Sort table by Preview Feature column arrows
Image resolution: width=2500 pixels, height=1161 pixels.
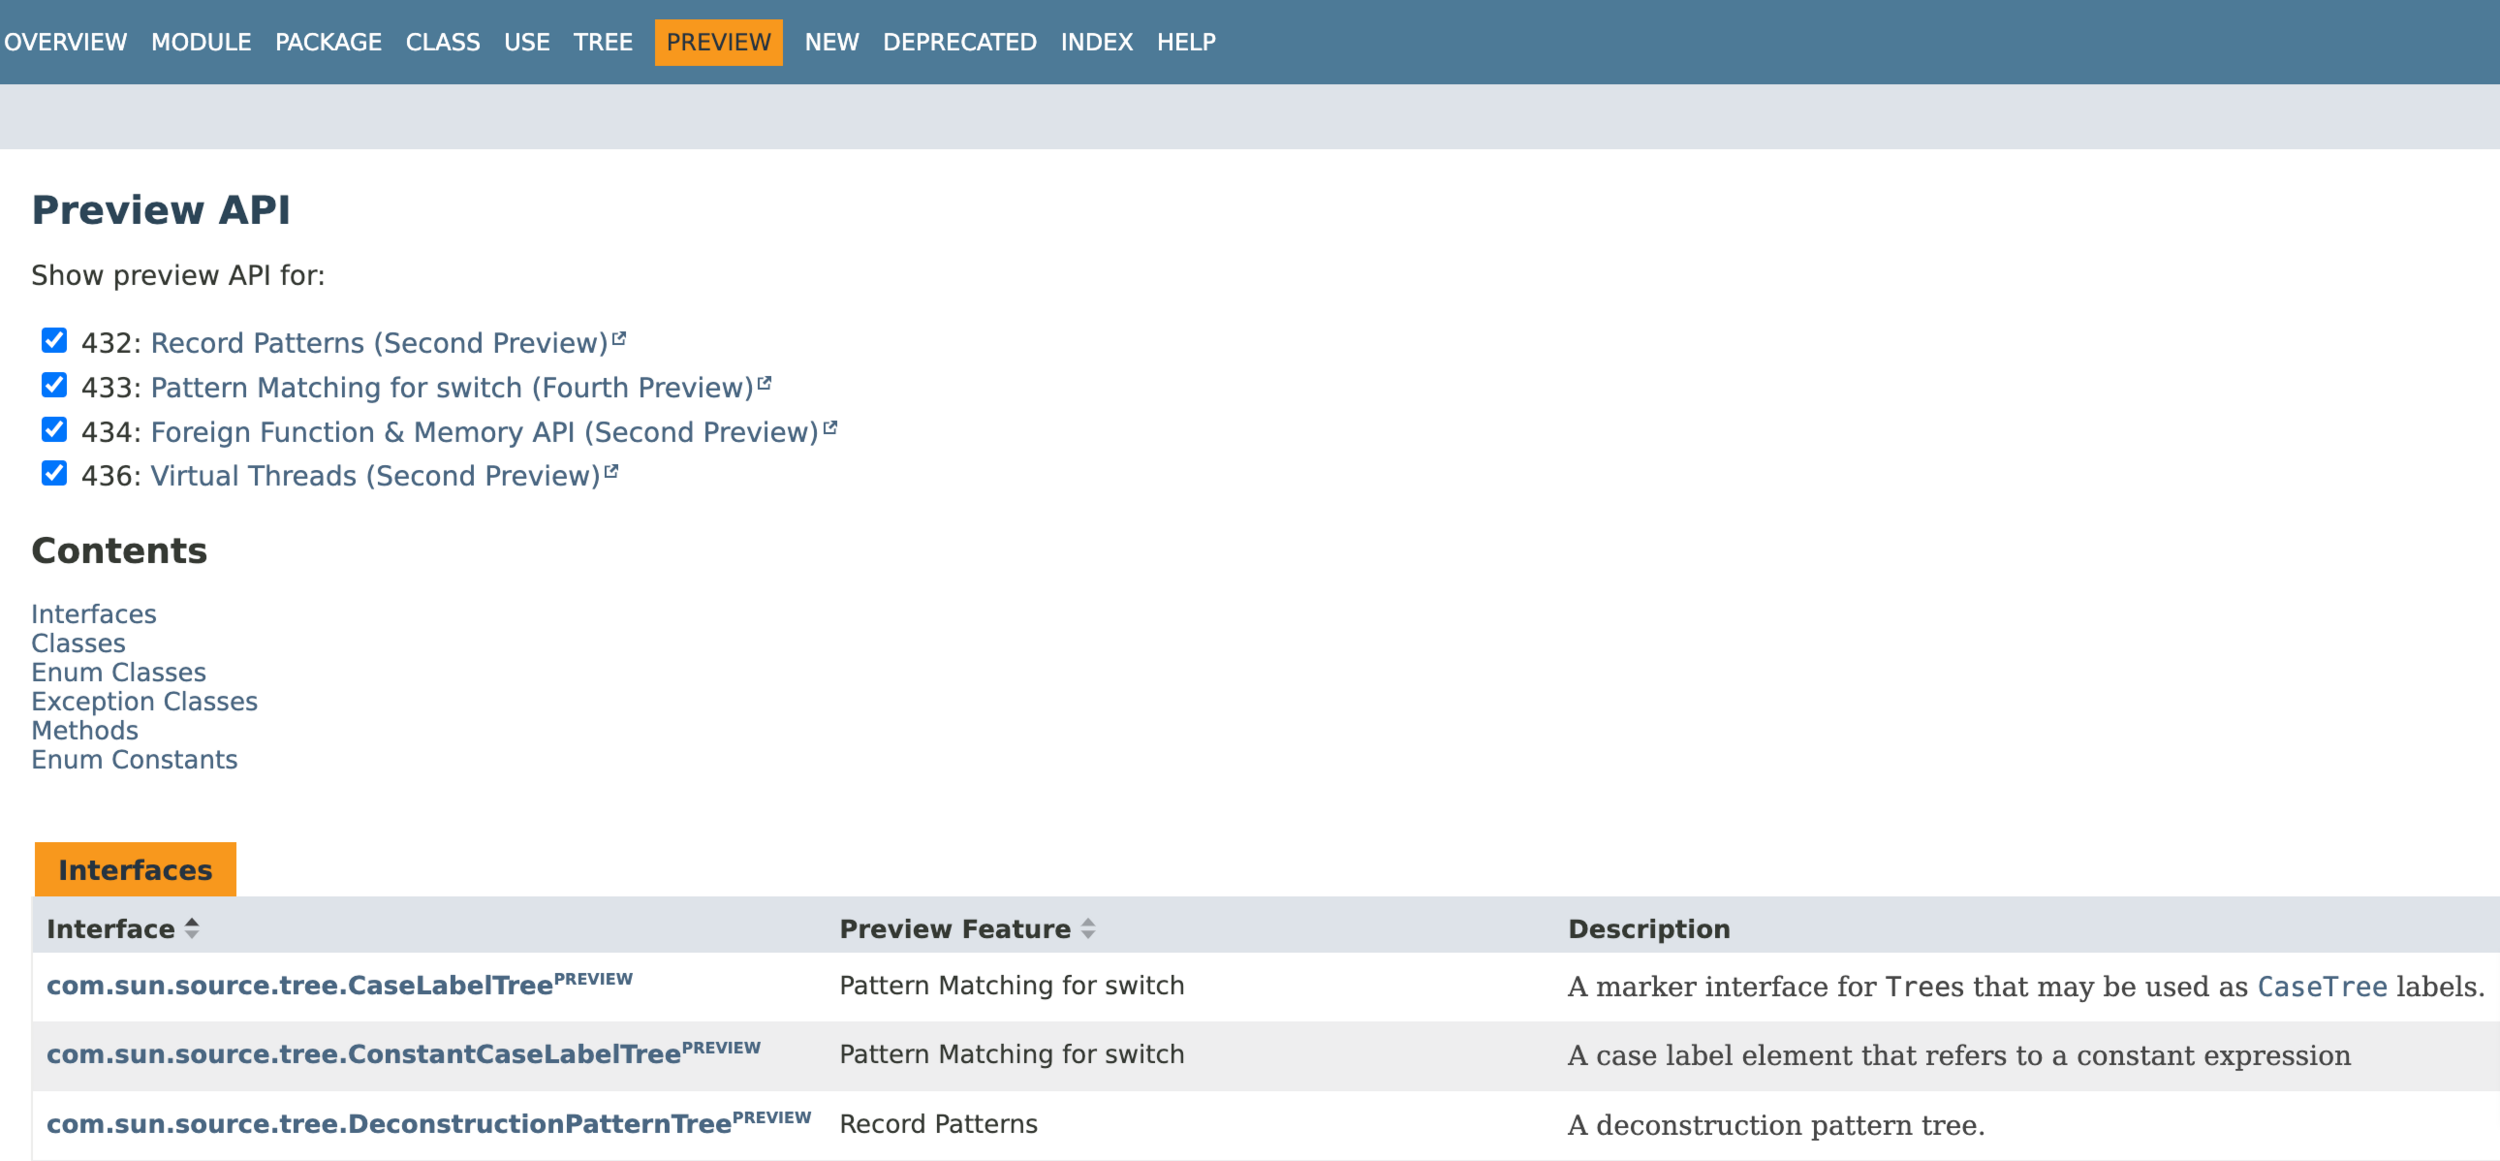(1088, 928)
